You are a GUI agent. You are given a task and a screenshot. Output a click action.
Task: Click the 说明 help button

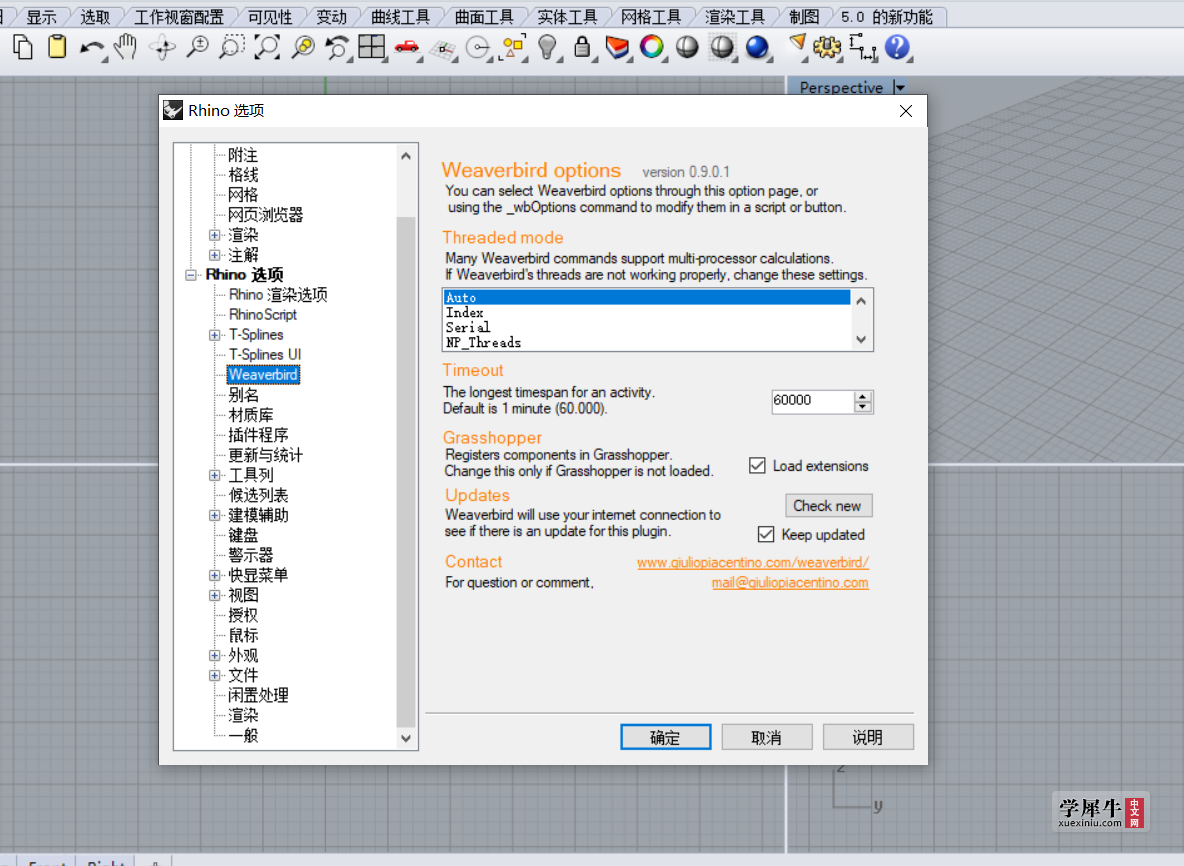click(868, 737)
